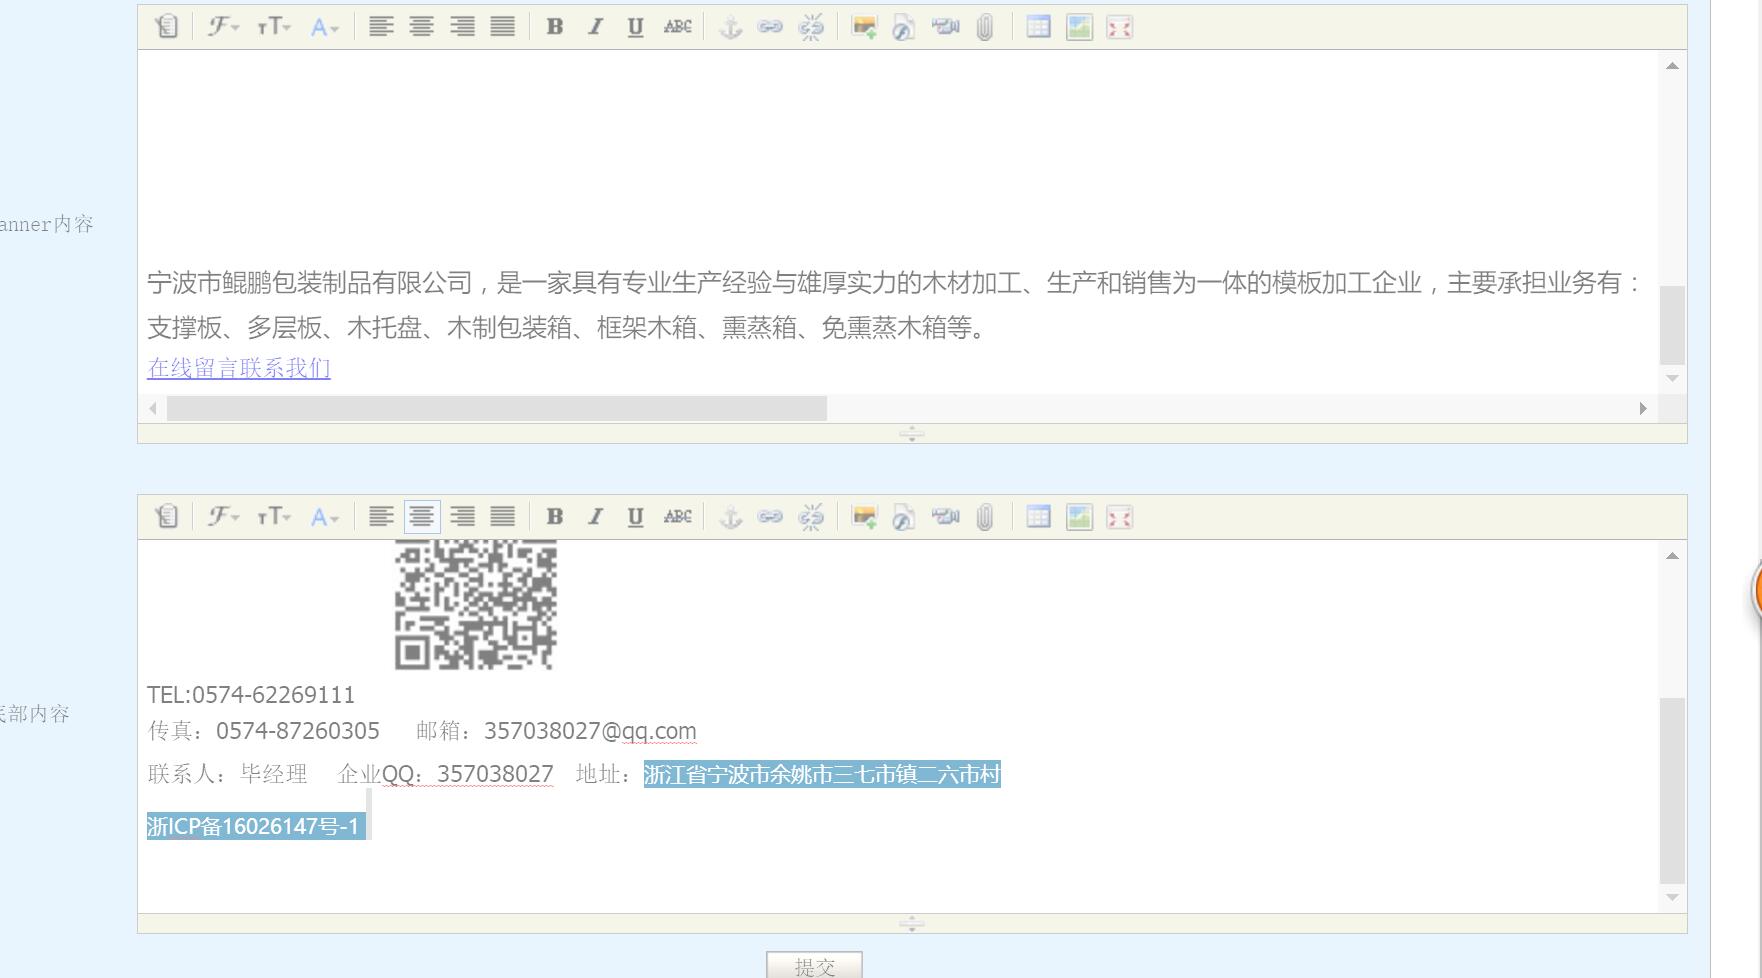The width and height of the screenshot is (1762, 978).
Task: Align text left in upper editor
Action: pos(381,27)
